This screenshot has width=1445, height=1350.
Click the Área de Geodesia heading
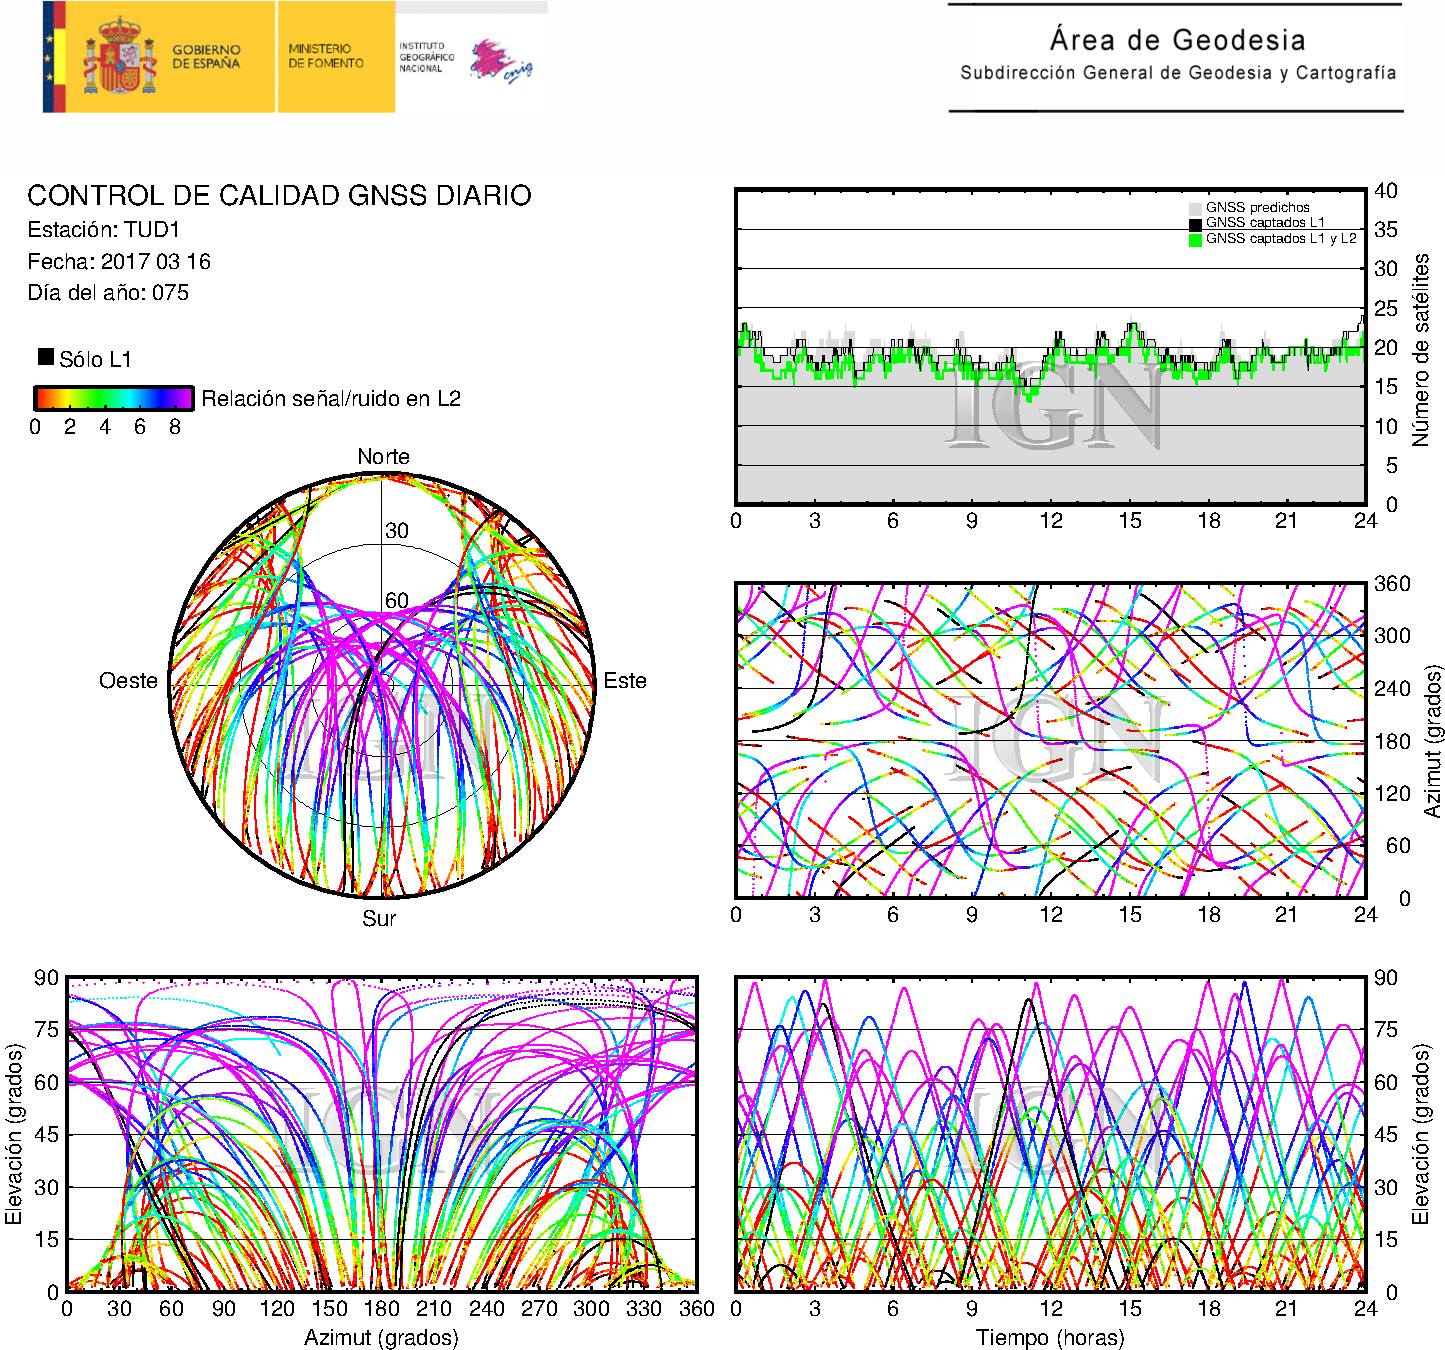pyautogui.click(x=1177, y=40)
